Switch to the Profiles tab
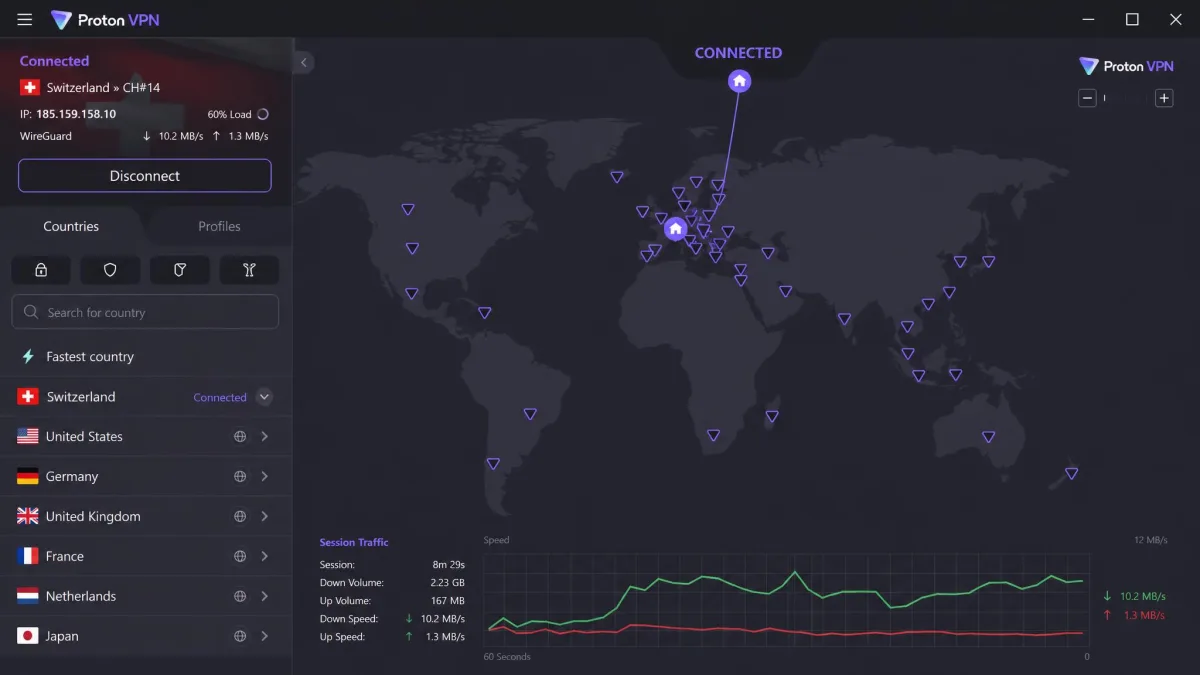 tap(219, 226)
